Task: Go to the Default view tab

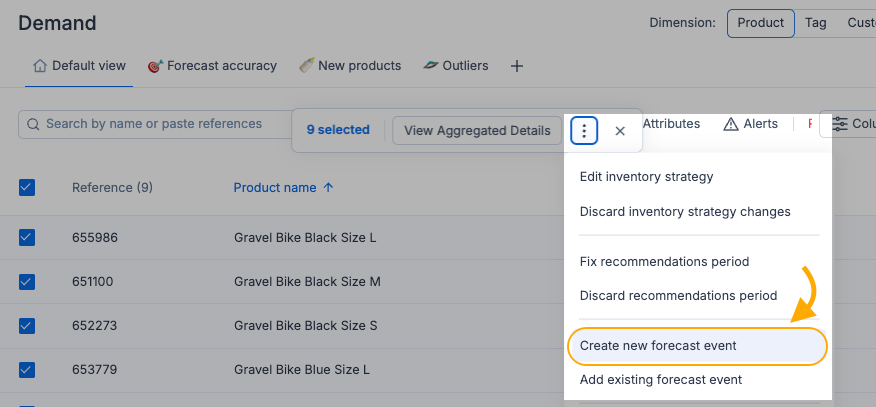Action: click(x=79, y=66)
